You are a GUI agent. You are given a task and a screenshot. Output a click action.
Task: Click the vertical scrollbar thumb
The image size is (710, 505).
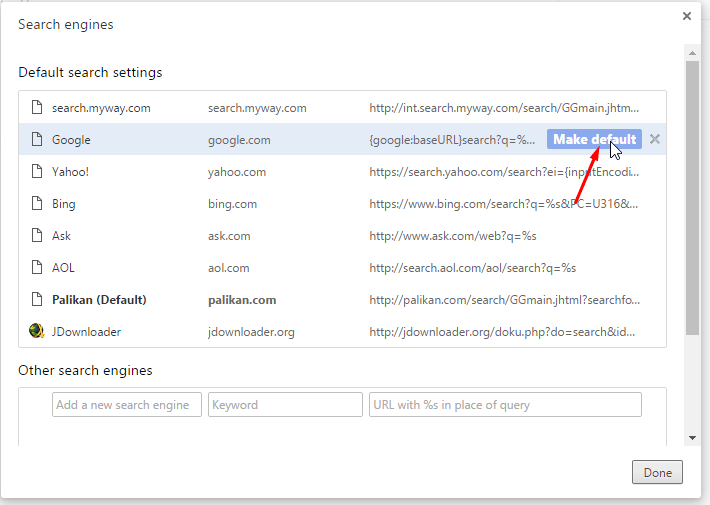click(x=692, y=198)
